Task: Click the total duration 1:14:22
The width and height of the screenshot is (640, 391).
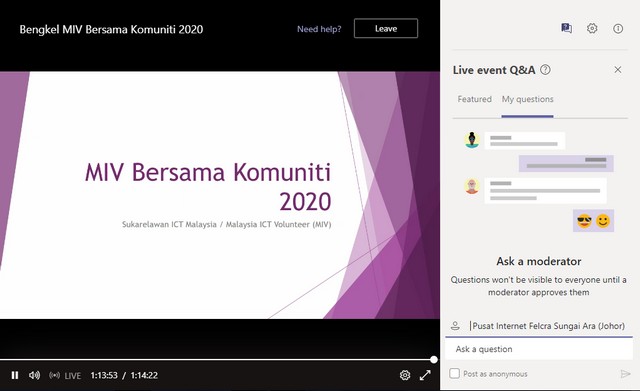Action: (x=144, y=375)
